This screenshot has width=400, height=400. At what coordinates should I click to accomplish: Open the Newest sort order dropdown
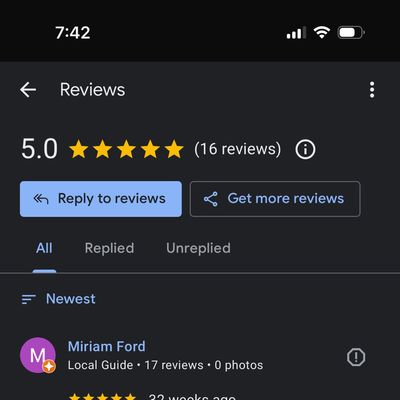[58, 299]
